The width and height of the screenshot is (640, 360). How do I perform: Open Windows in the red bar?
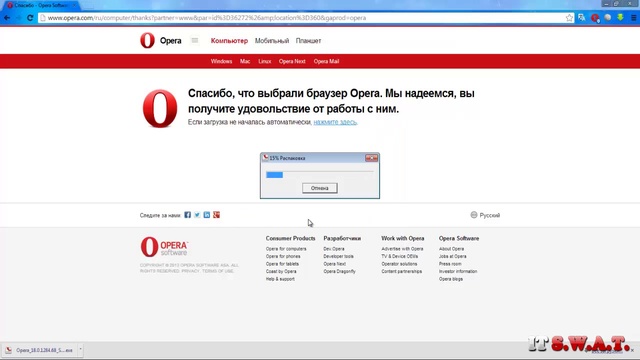coord(221,61)
